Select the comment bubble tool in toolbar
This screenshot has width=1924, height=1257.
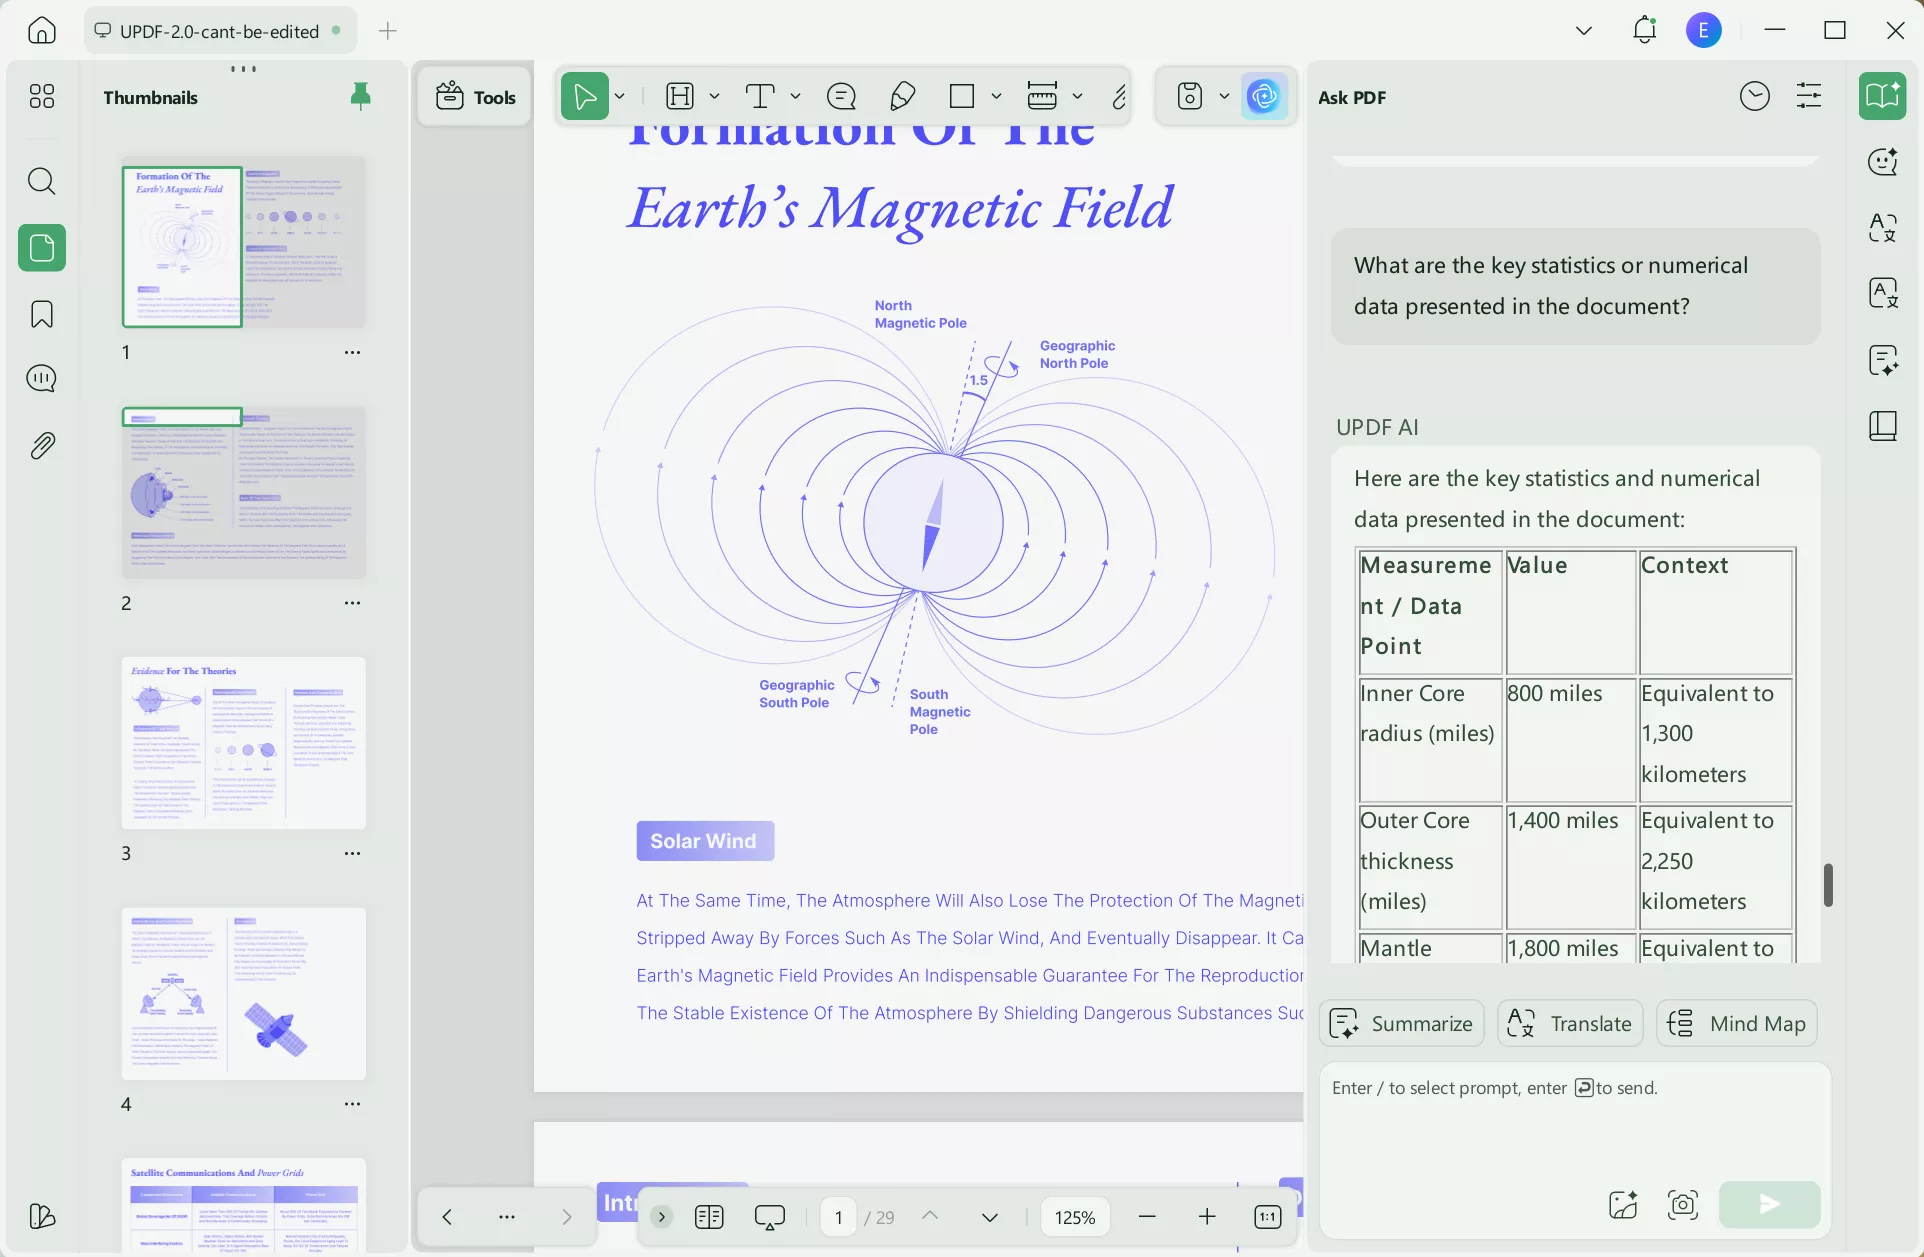[x=841, y=97]
